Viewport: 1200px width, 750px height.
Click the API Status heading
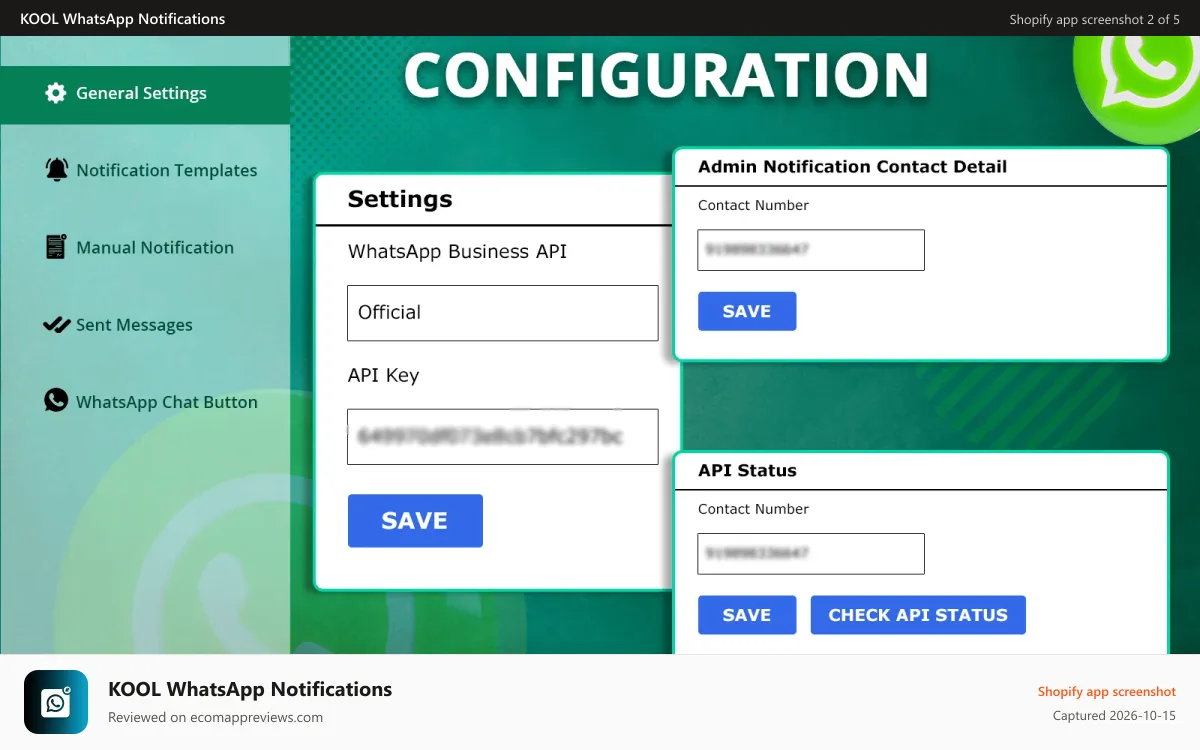pyautogui.click(x=747, y=470)
